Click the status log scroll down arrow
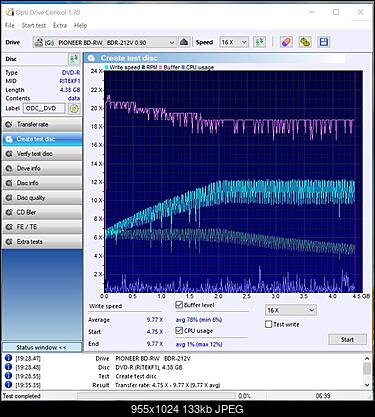Viewport: 375px width, 417px height. click(367, 385)
